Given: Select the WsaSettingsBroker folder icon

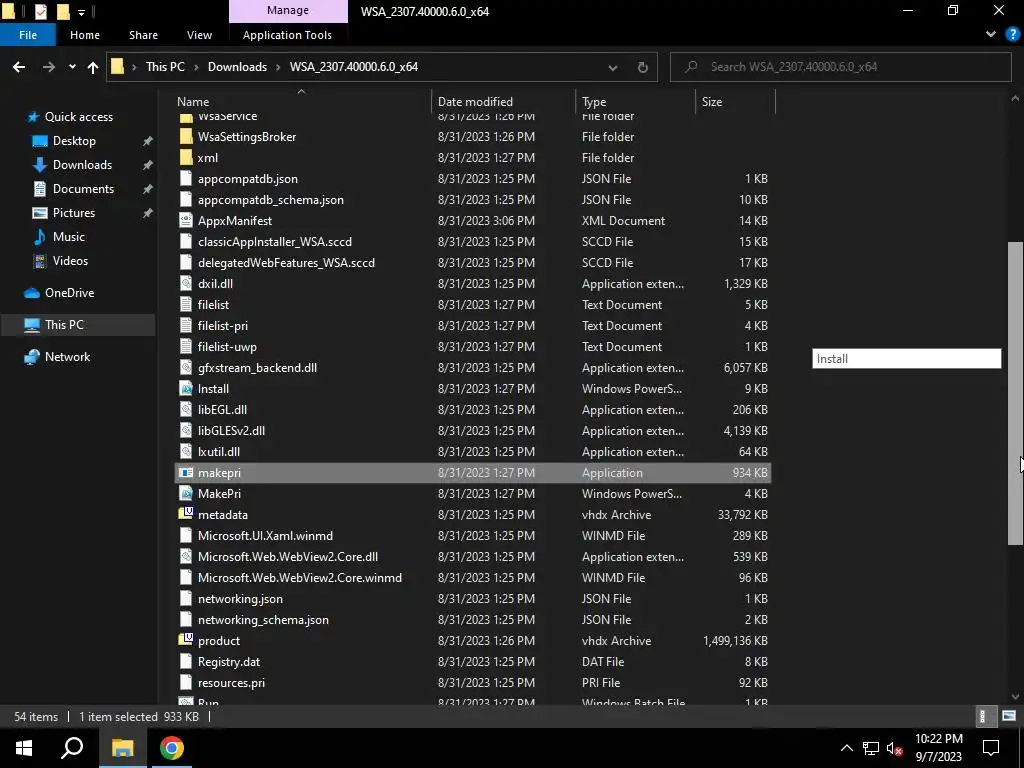Looking at the screenshot, I should (186, 136).
